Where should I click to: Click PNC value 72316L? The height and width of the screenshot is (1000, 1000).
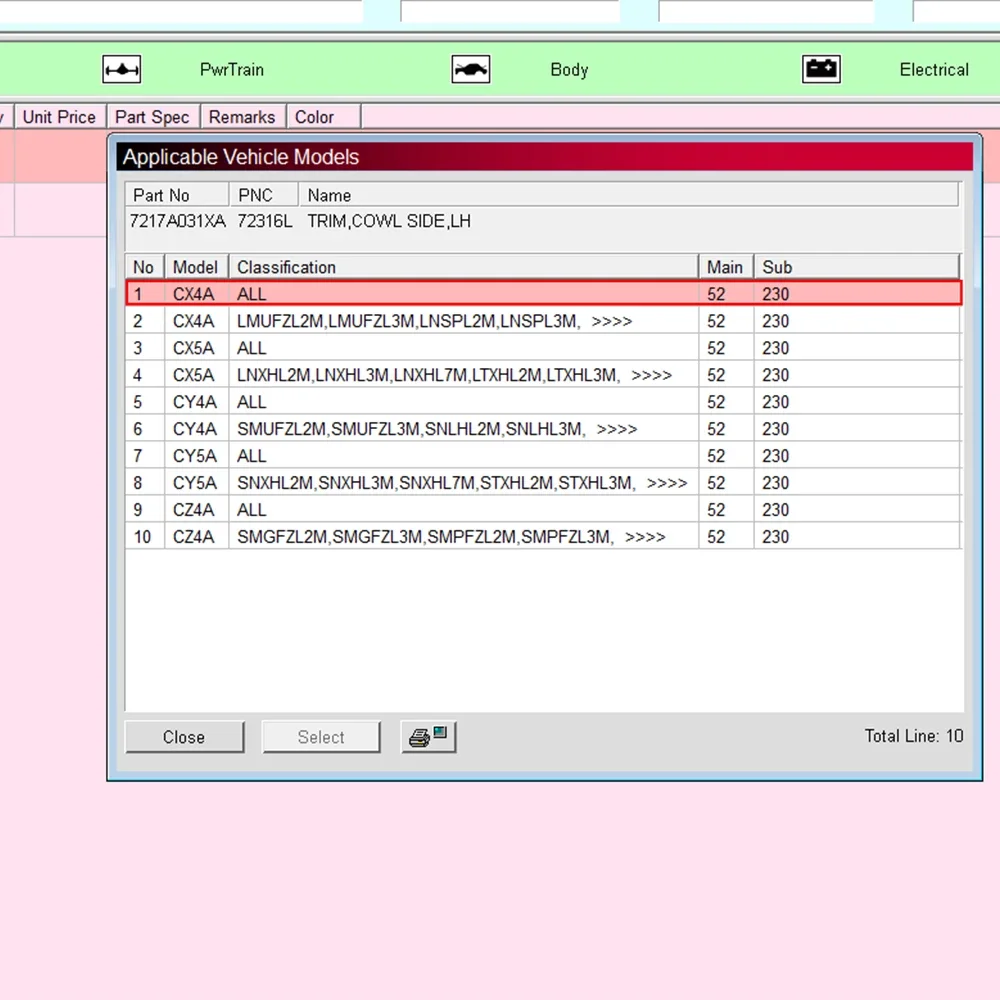point(265,221)
